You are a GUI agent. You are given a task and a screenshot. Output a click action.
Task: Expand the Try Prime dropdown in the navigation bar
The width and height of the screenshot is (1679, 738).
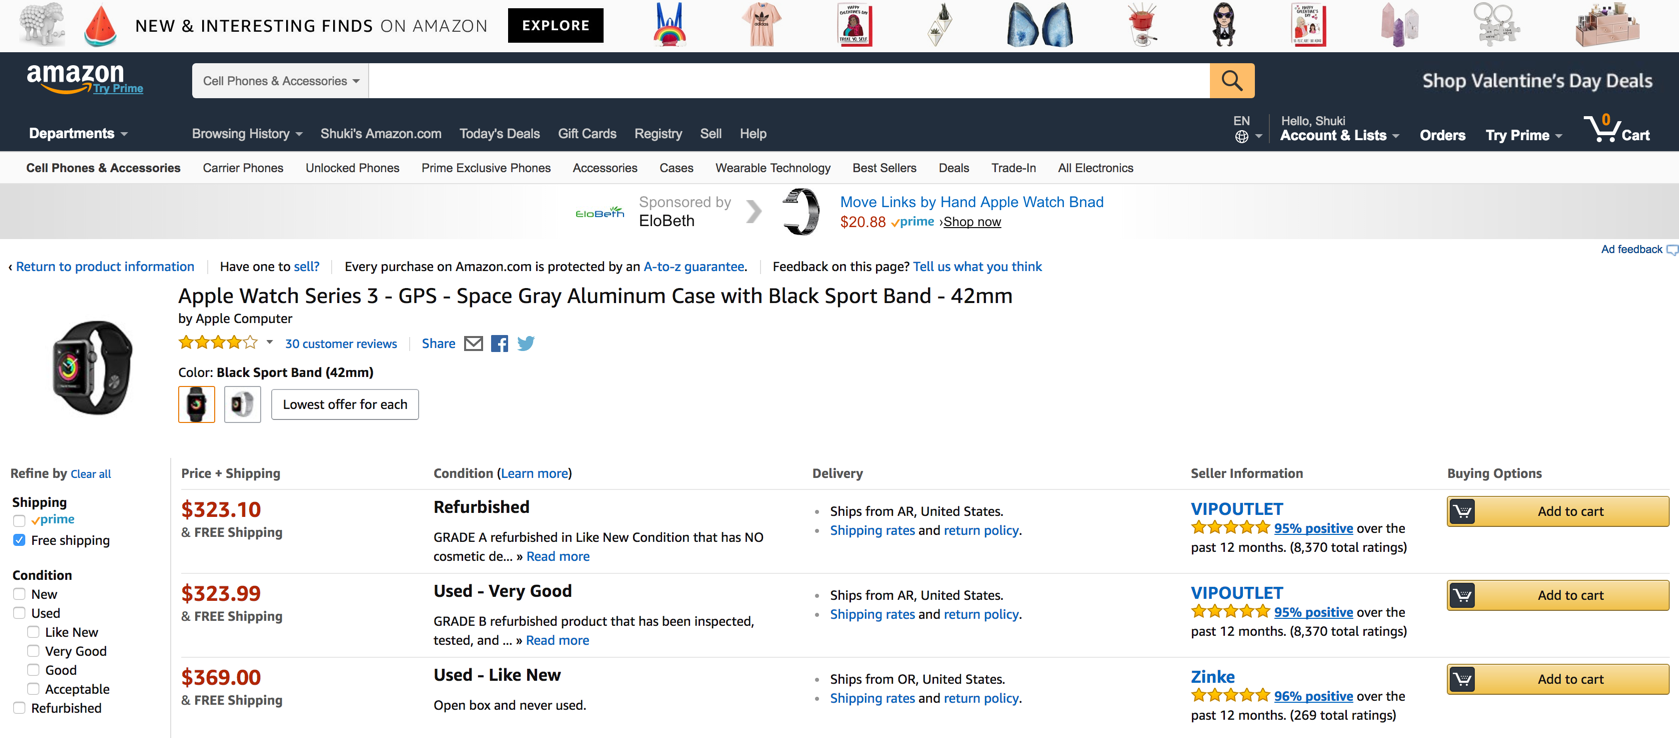point(1523,135)
